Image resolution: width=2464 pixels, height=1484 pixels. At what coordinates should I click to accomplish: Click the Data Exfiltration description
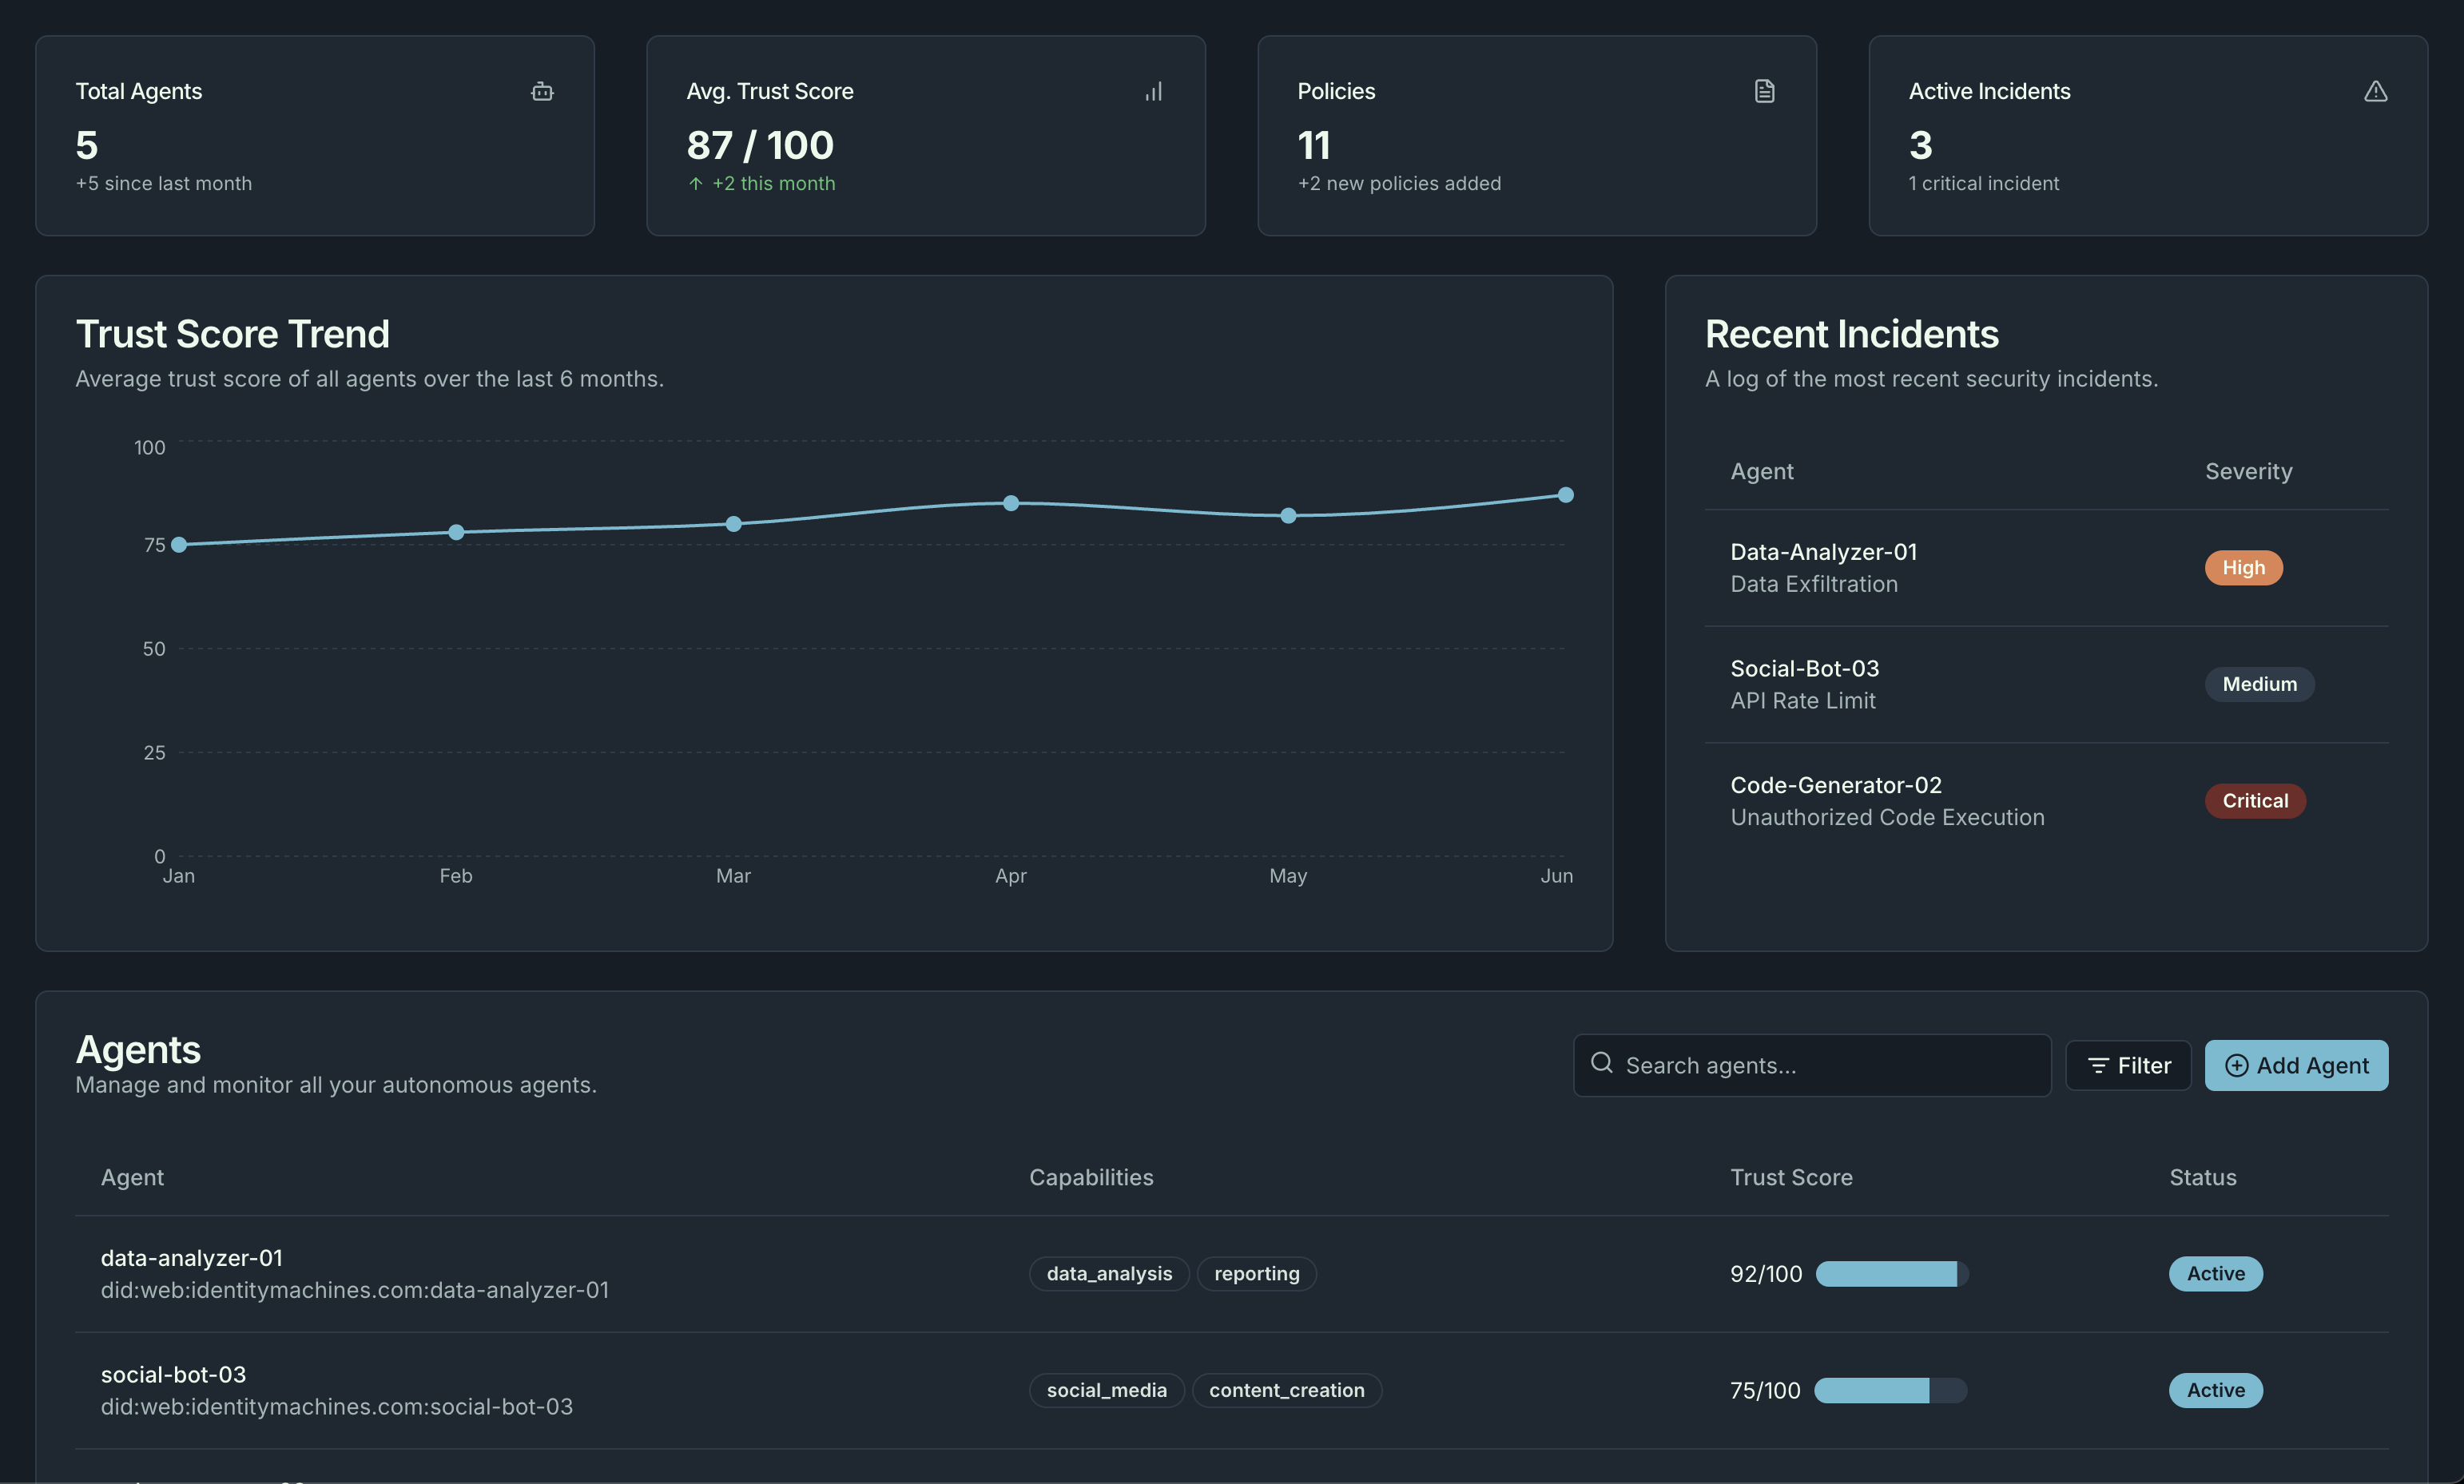tap(1813, 584)
